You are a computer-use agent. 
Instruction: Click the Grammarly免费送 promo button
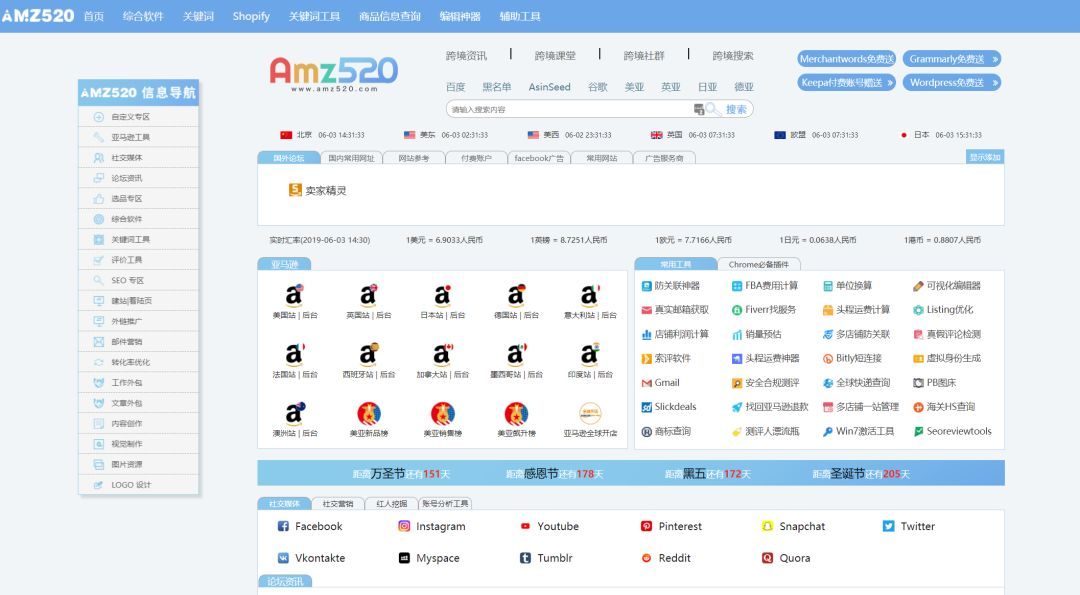[951, 59]
